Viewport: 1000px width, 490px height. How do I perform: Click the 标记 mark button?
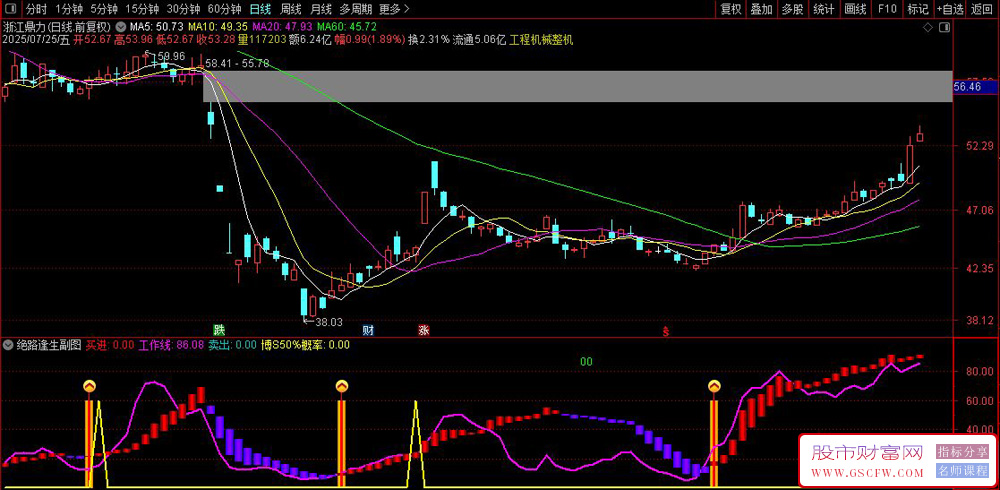918,9
